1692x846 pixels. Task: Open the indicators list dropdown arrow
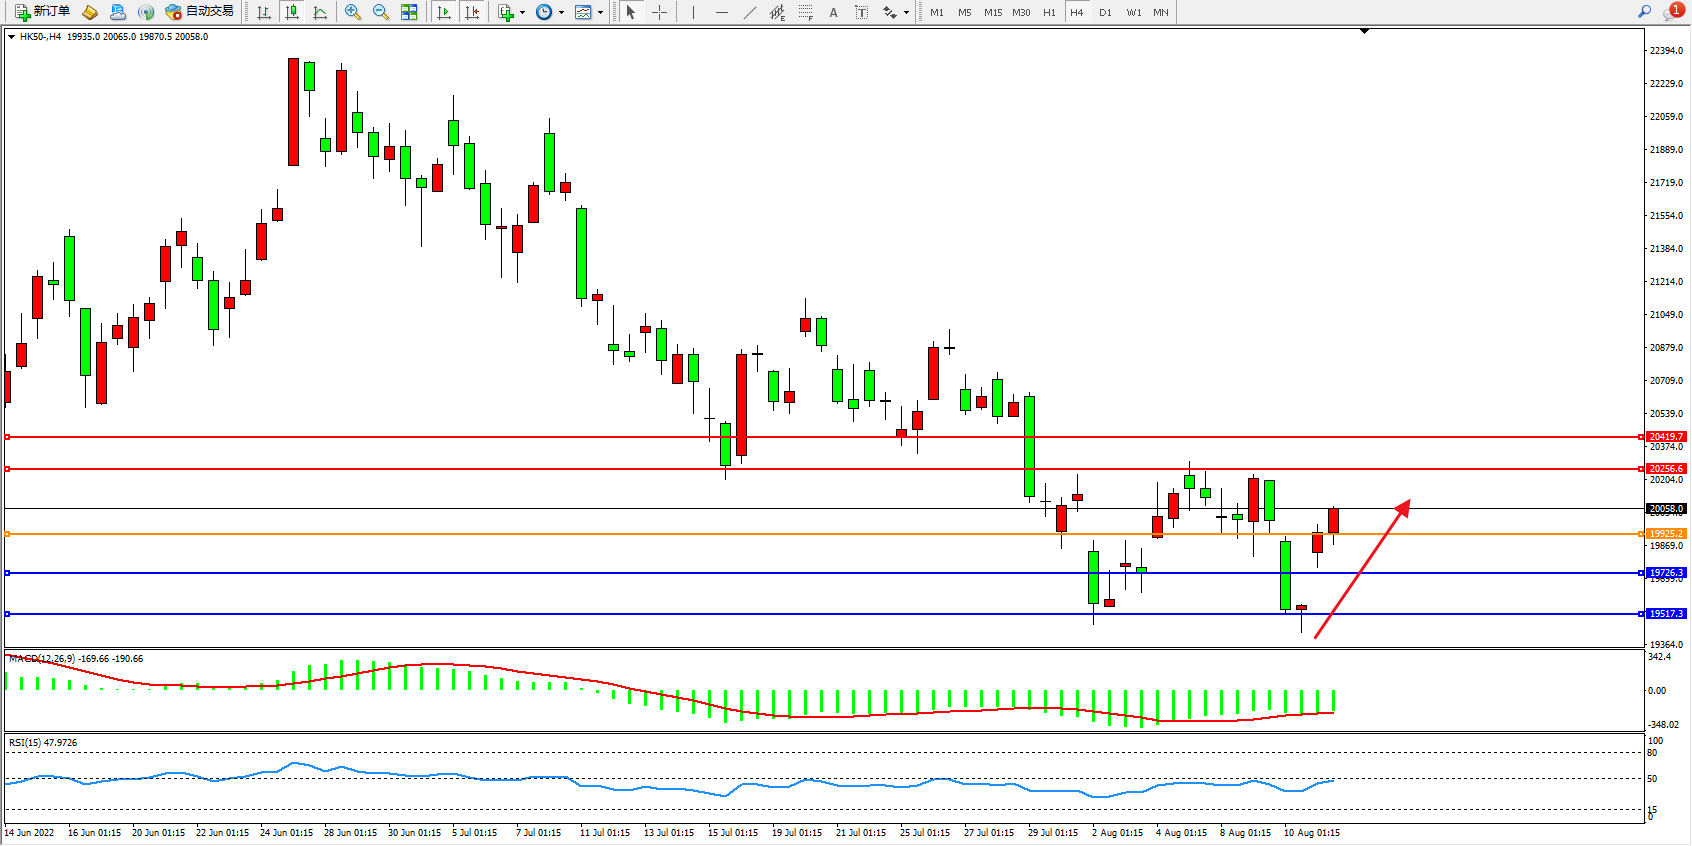pos(522,13)
